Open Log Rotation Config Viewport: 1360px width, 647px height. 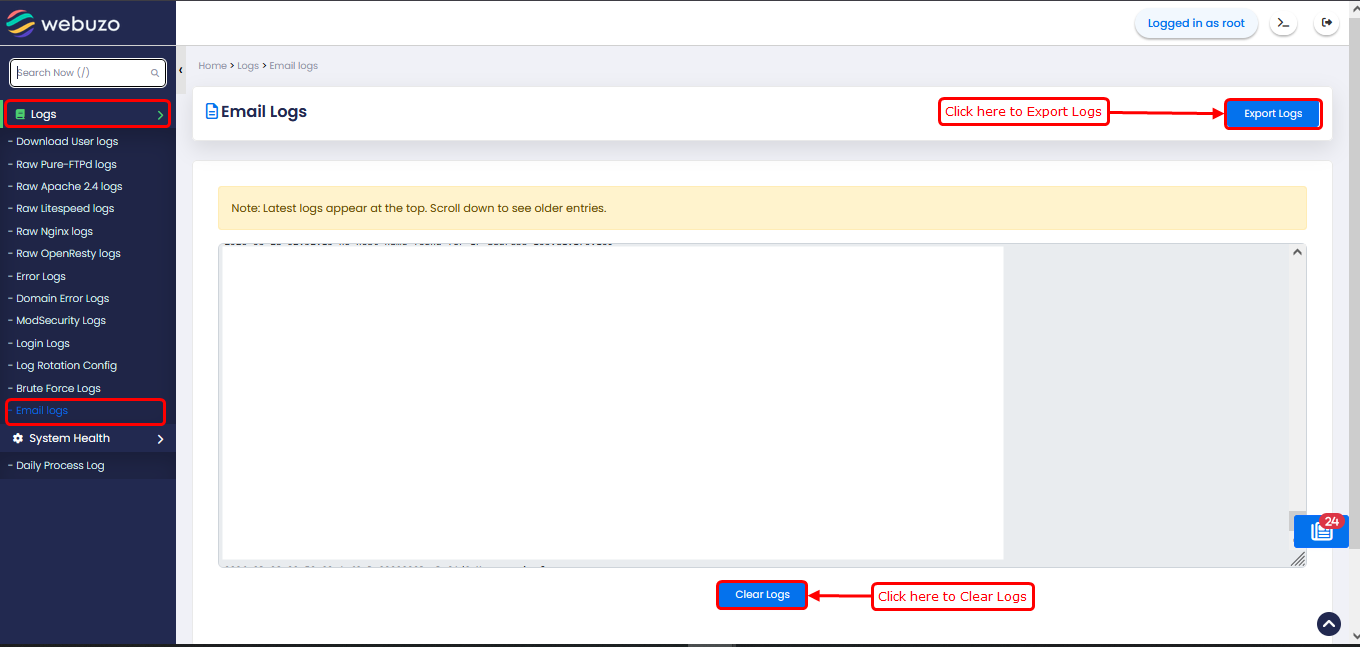tap(66, 366)
